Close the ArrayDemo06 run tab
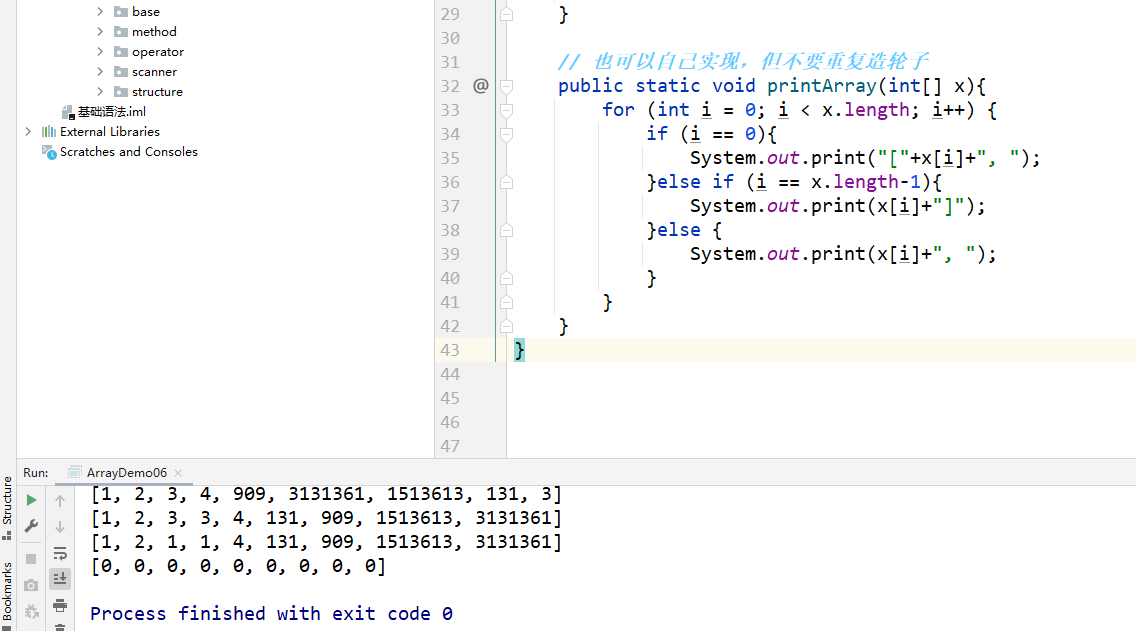The image size is (1136, 631). click(178, 472)
